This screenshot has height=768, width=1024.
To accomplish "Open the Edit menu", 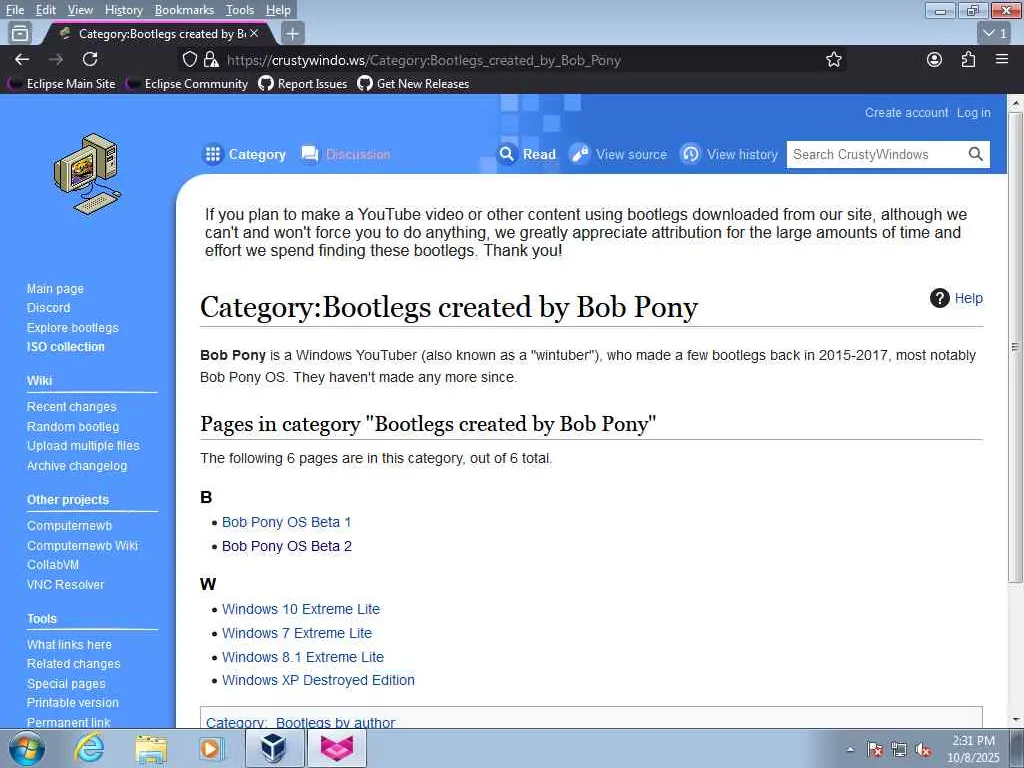I will point(46,10).
